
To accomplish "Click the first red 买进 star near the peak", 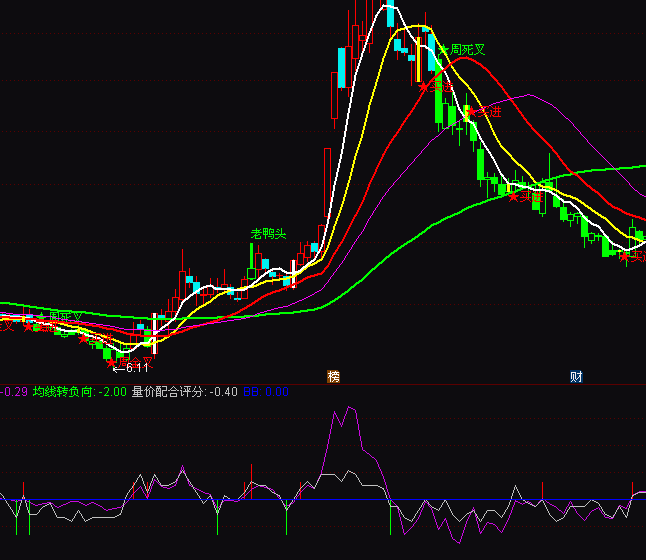I will (424, 87).
